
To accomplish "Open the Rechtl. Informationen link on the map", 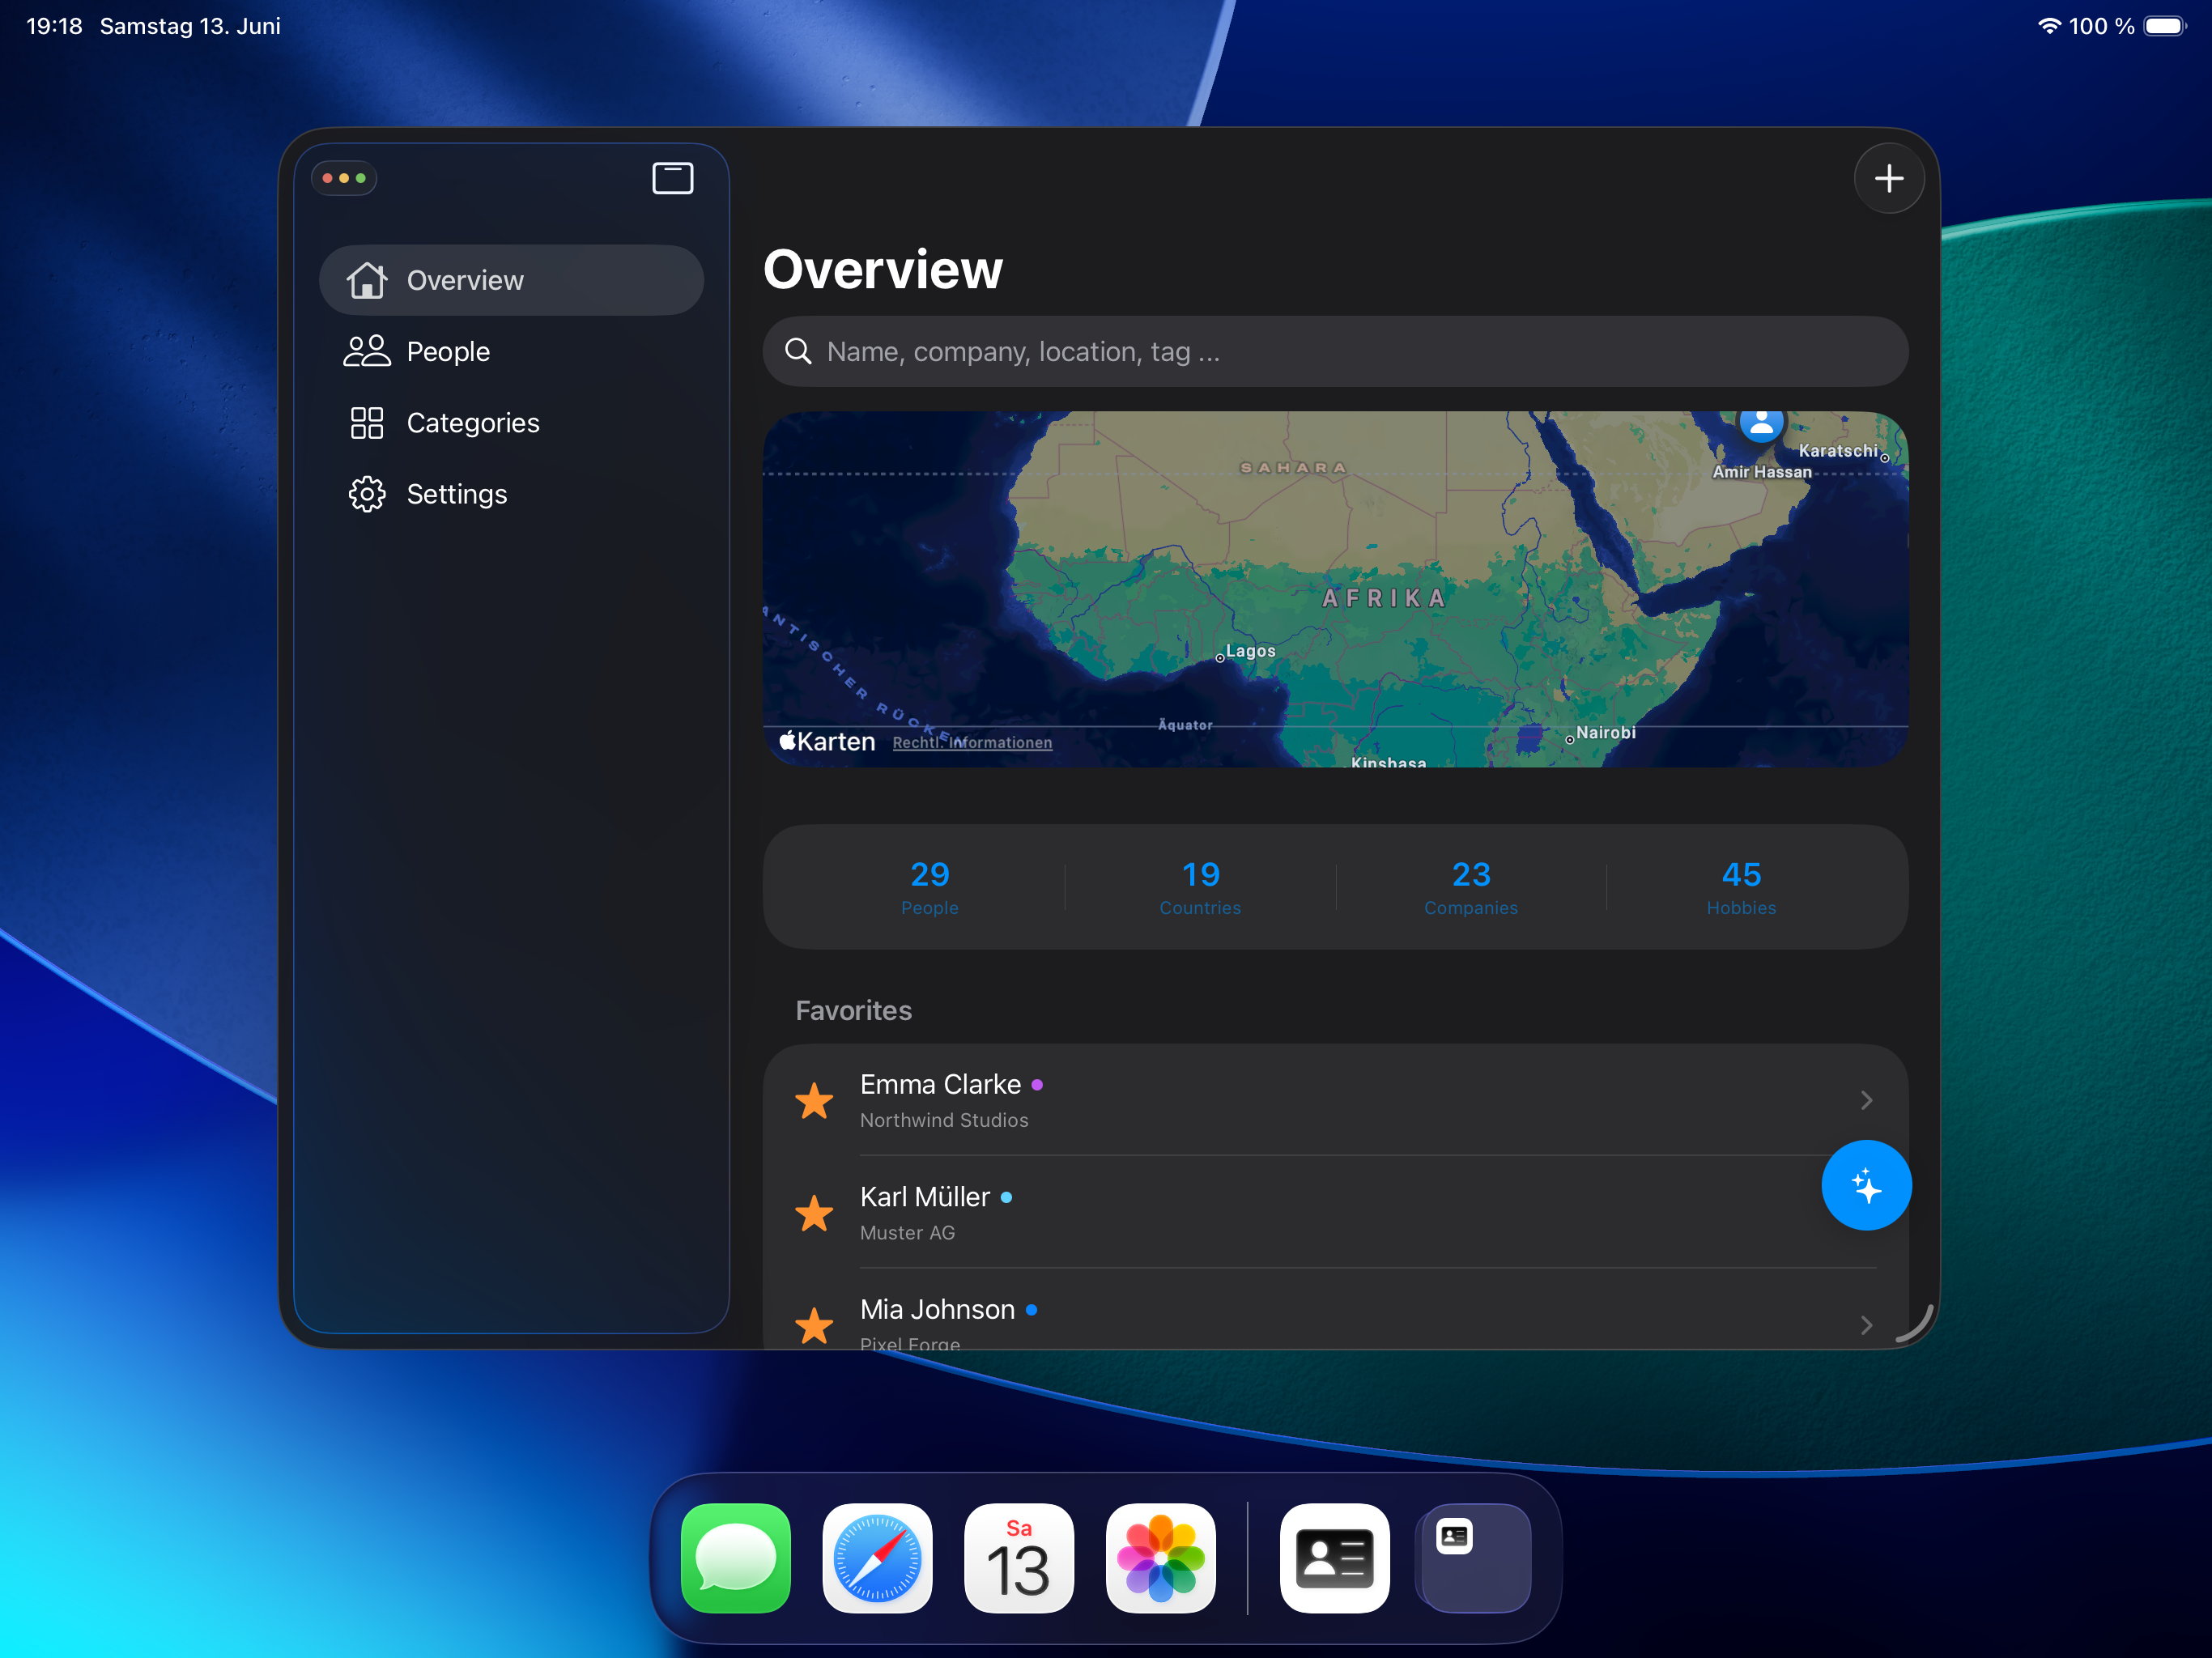I will [972, 743].
